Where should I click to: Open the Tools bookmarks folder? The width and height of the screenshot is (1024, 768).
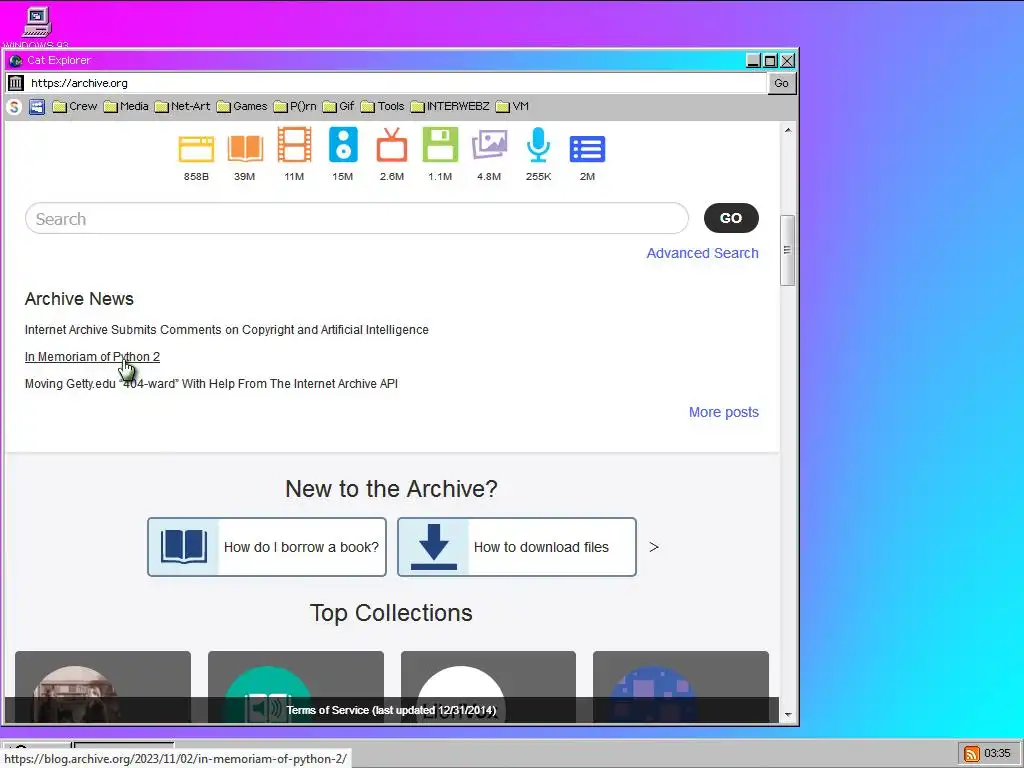pyautogui.click(x=383, y=106)
